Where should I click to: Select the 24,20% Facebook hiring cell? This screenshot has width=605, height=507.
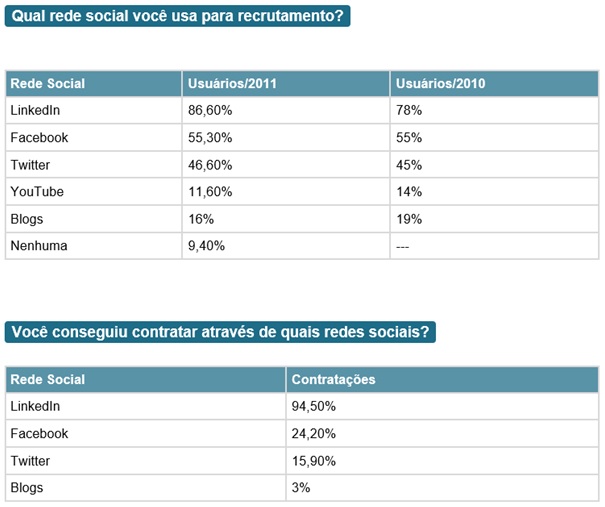tap(313, 434)
